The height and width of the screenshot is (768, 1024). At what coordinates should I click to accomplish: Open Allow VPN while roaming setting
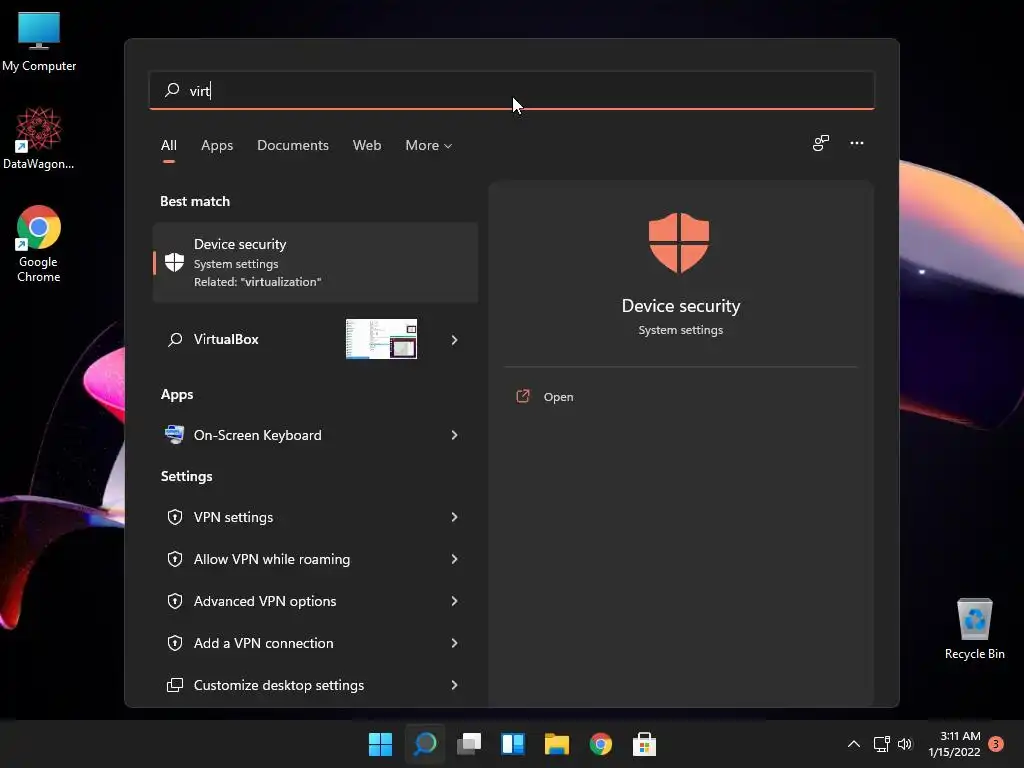pyautogui.click(x=315, y=559)
